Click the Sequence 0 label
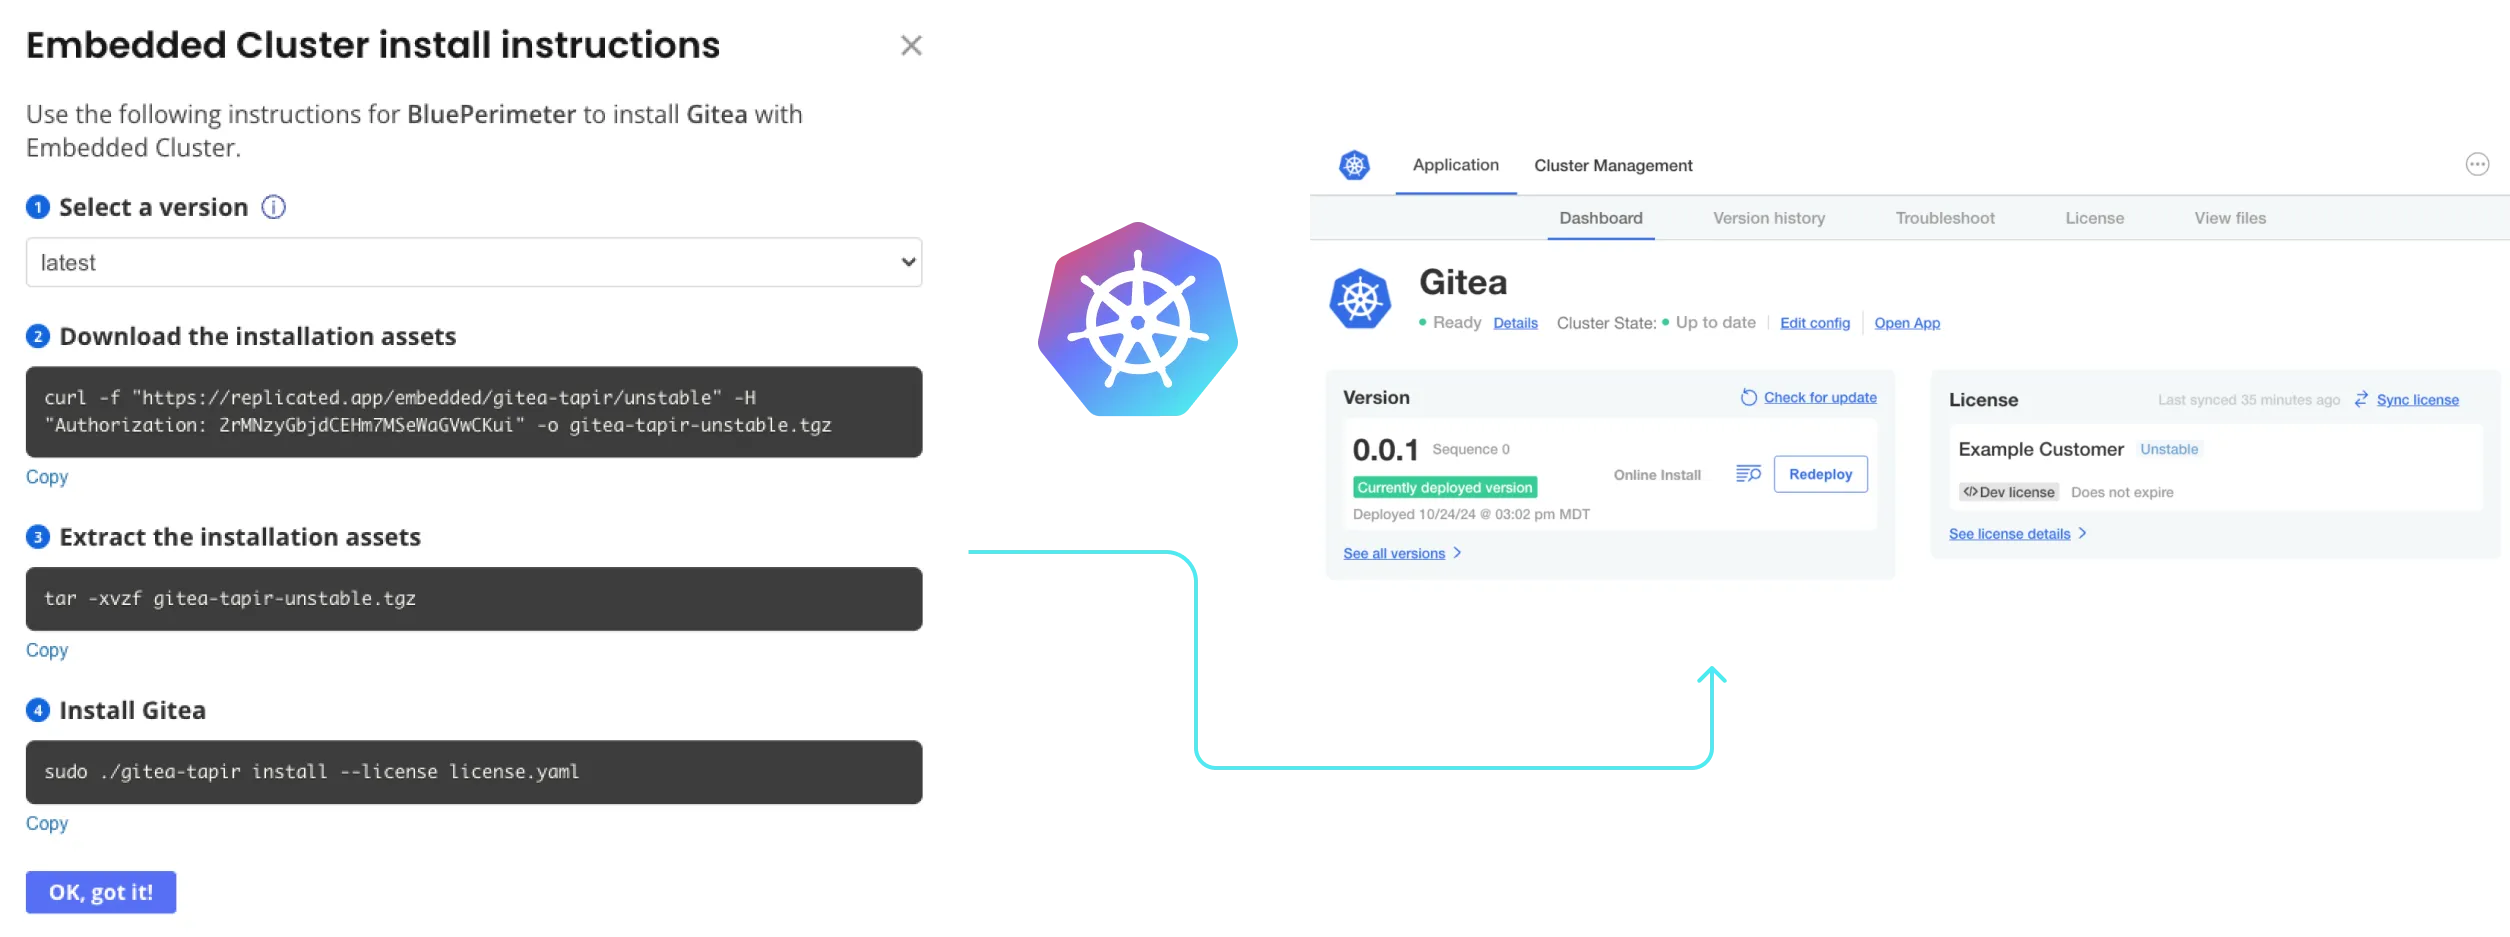Image resolution: width=2510 pixels, height=937 pixels. click(1471, 449)
